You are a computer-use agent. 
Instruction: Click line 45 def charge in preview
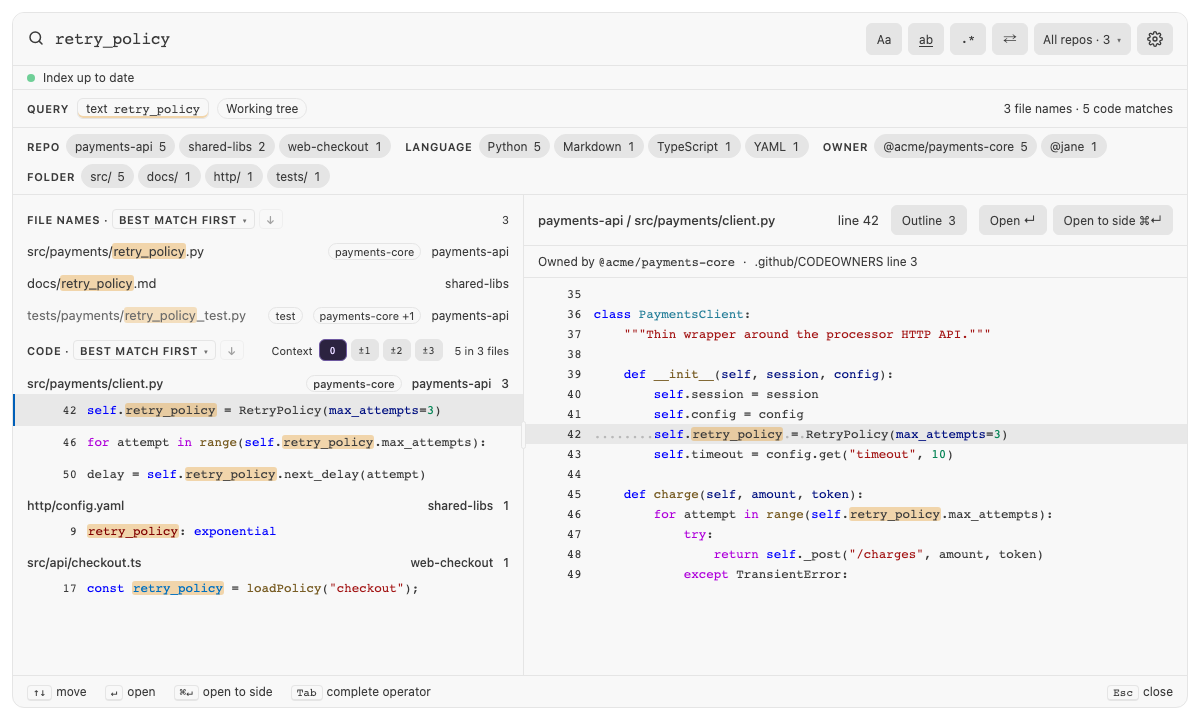pyautogui.click(x=856, y=494)
